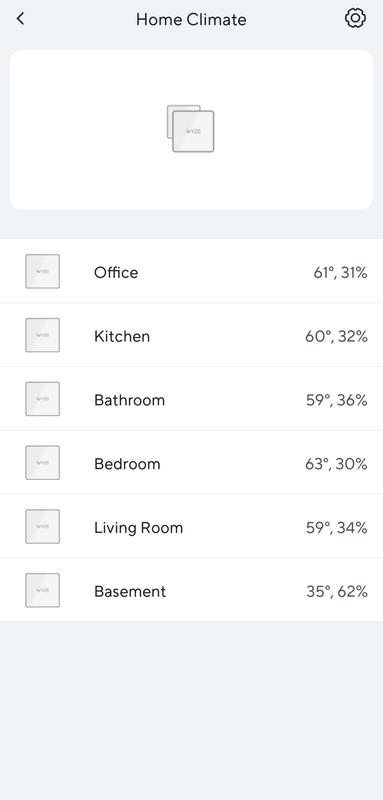Tap Basement reading 35°, 62%
Viewport: 383px width, 800px height.
(x=337, y=591)
